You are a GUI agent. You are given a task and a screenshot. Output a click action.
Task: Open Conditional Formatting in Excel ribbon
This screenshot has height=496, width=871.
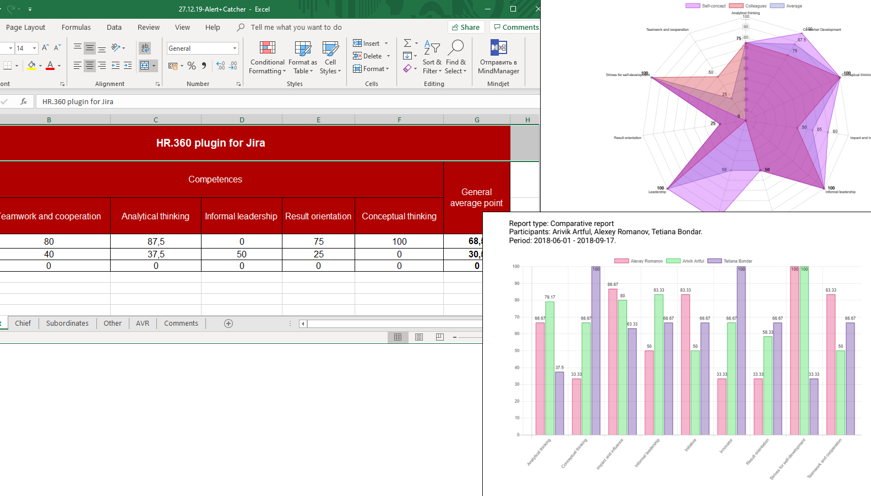coord(267,57)
